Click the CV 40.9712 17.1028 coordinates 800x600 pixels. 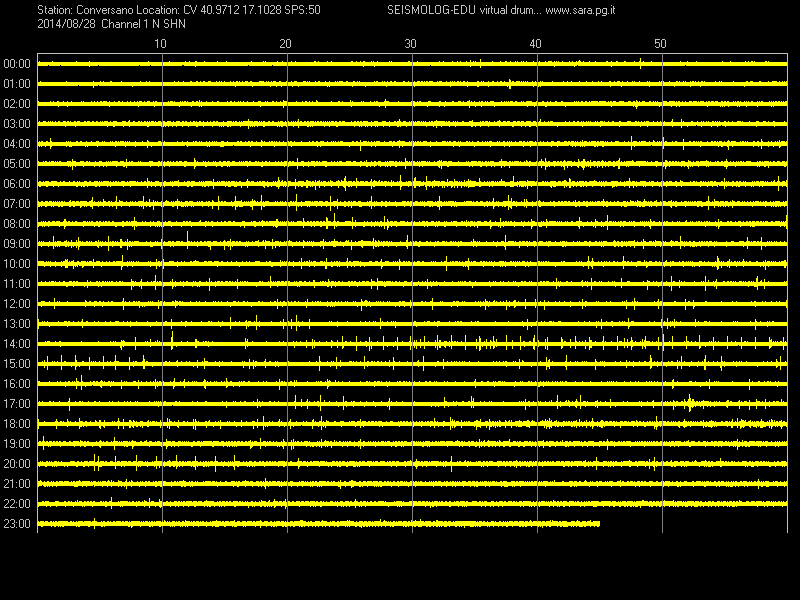232,10
